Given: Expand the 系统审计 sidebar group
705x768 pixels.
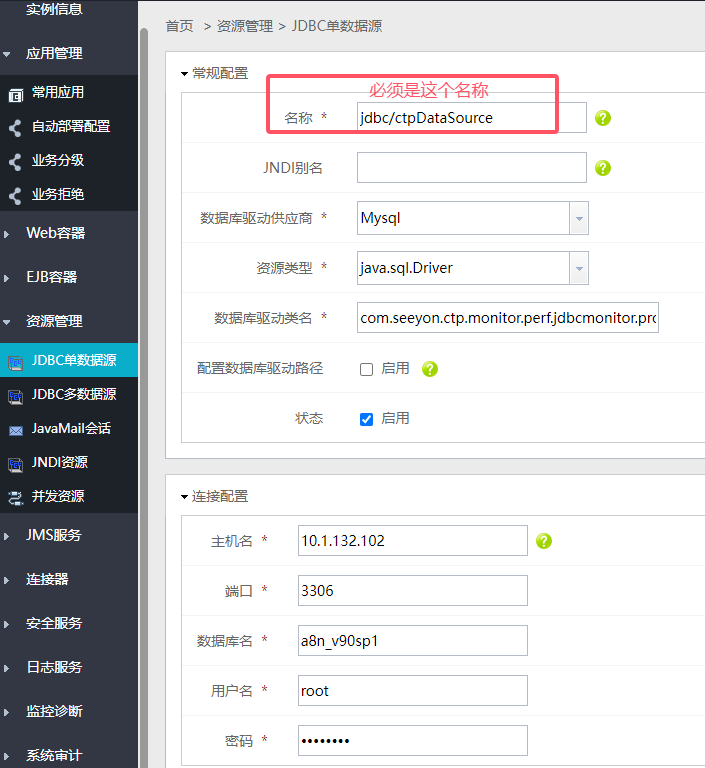Looking at the screenshot, I should click(x=6, y=756).
